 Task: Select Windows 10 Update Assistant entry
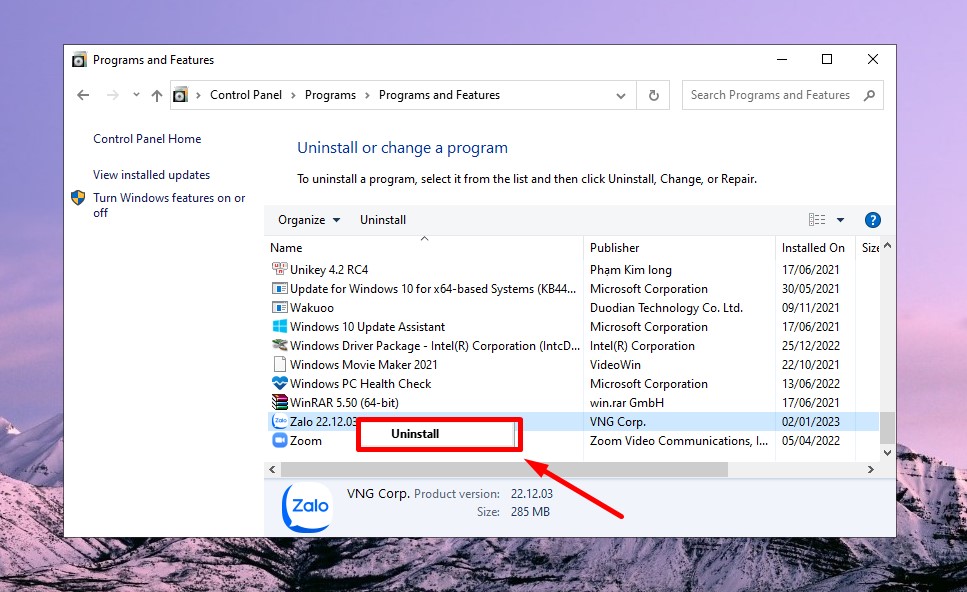click(367, 327)
